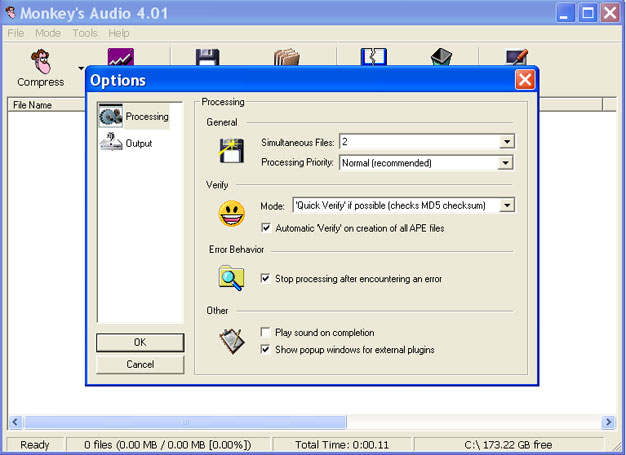Click the monitor with pen toolbar icon
This screenshot has height=455, width=626.
pos(517,57)
